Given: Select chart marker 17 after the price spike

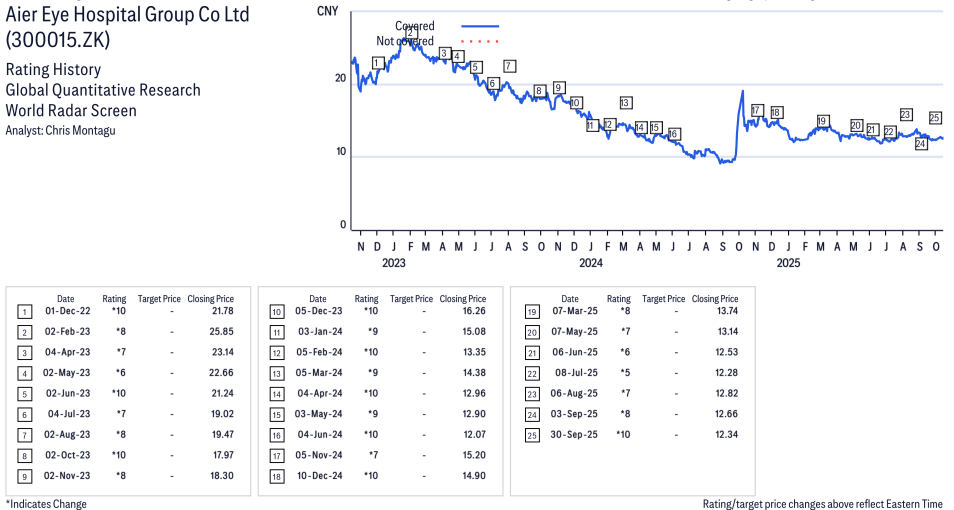Looking at the screenshot, I should [x=757, y=110].
